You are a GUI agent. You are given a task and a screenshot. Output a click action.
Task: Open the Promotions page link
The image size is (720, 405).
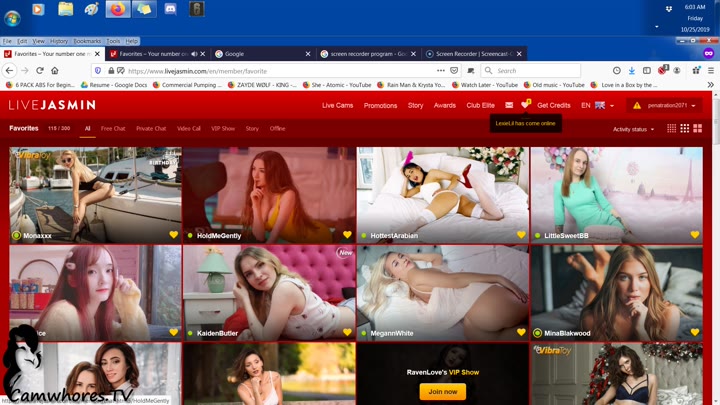pyautogui.click(x=380, y=105)
